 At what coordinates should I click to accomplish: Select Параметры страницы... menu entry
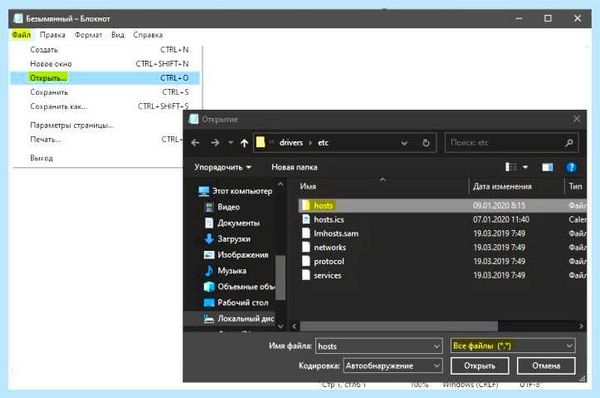tap(96, 125)
